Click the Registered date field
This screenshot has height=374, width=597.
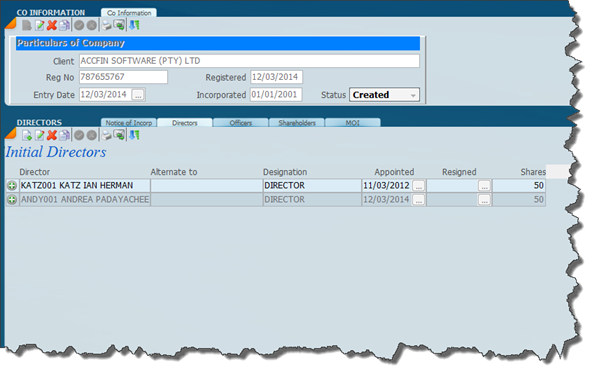276,77
